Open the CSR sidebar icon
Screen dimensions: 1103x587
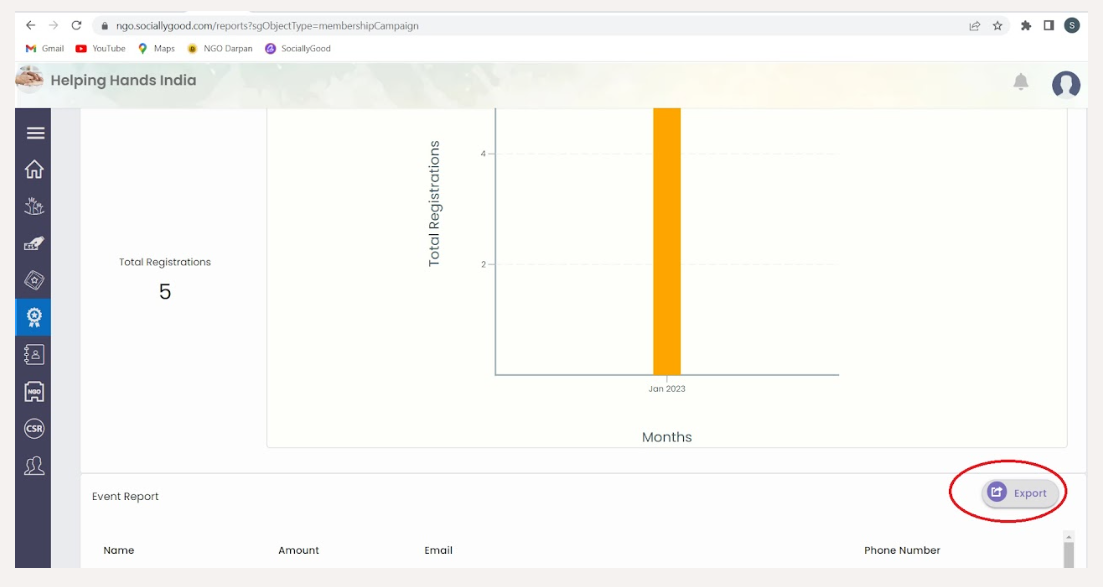point(34,428)
